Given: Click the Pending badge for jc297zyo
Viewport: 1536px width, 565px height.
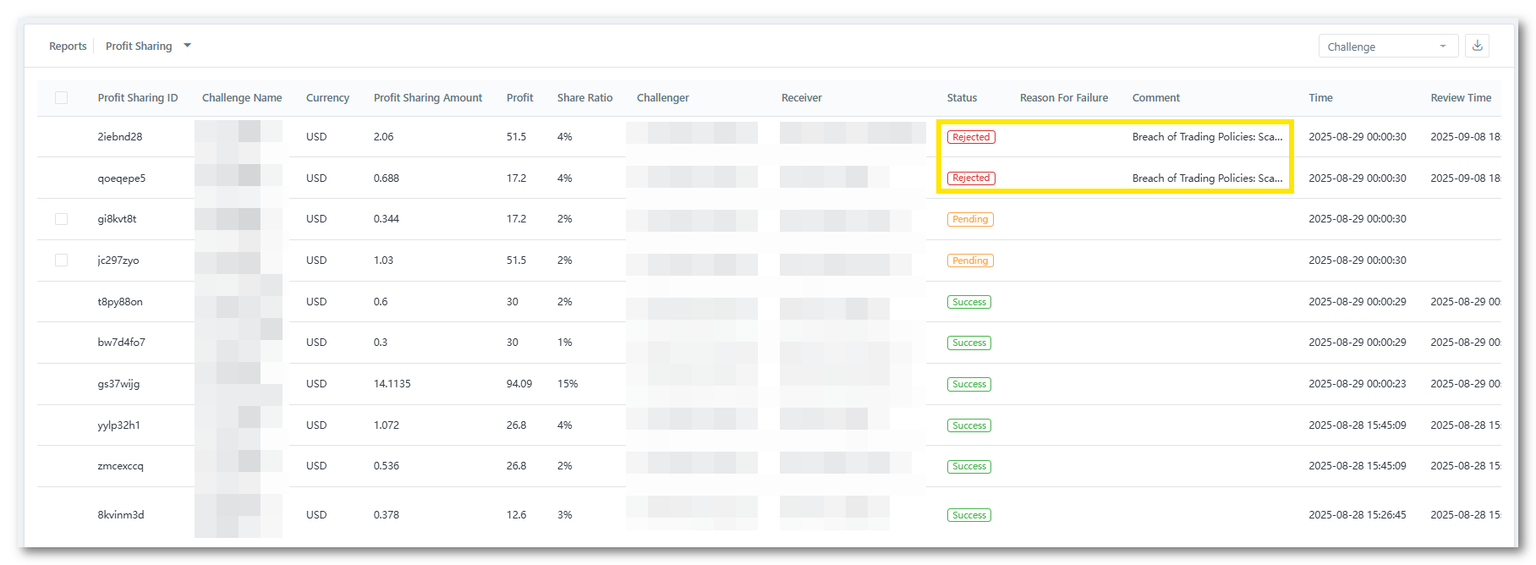Looking at the screenshot, I should point(970,260).
